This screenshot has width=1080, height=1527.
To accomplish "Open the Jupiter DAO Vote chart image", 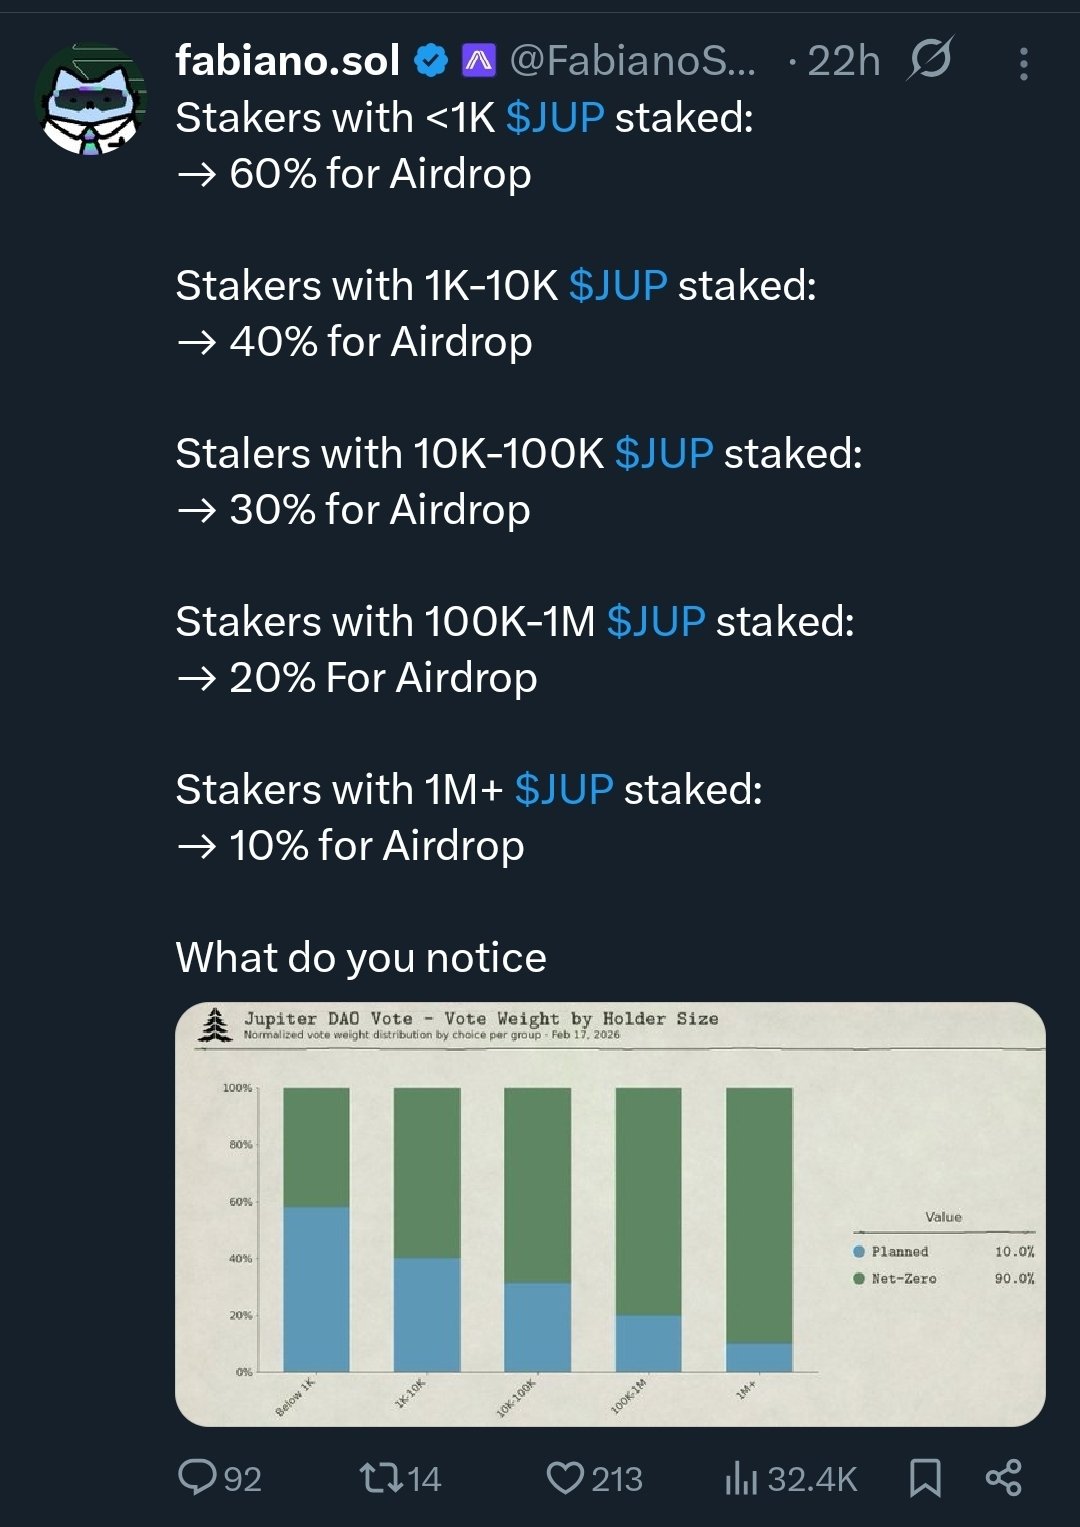I will click(x=610, y=1214).
